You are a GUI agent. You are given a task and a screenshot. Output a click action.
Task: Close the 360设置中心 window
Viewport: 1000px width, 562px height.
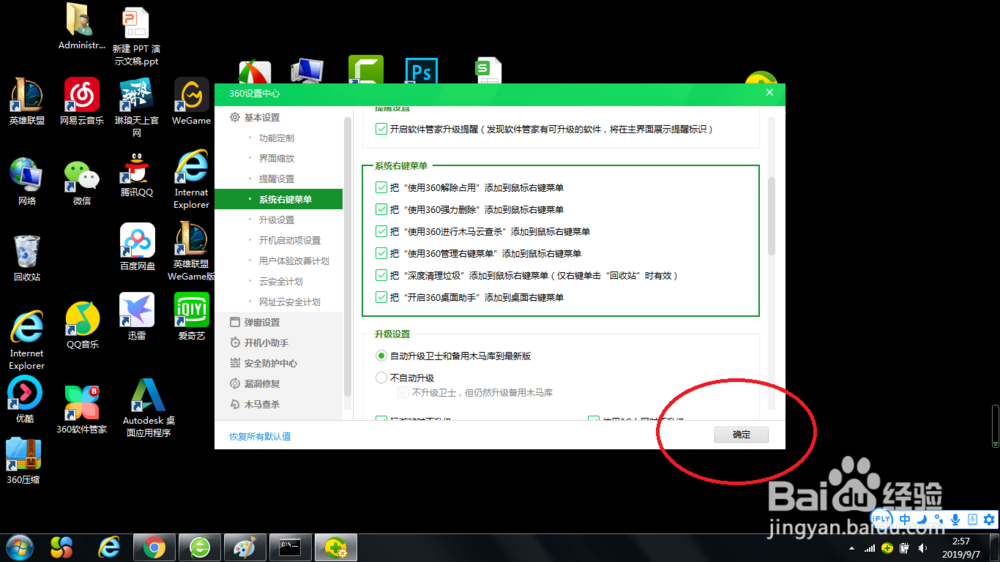770,92
